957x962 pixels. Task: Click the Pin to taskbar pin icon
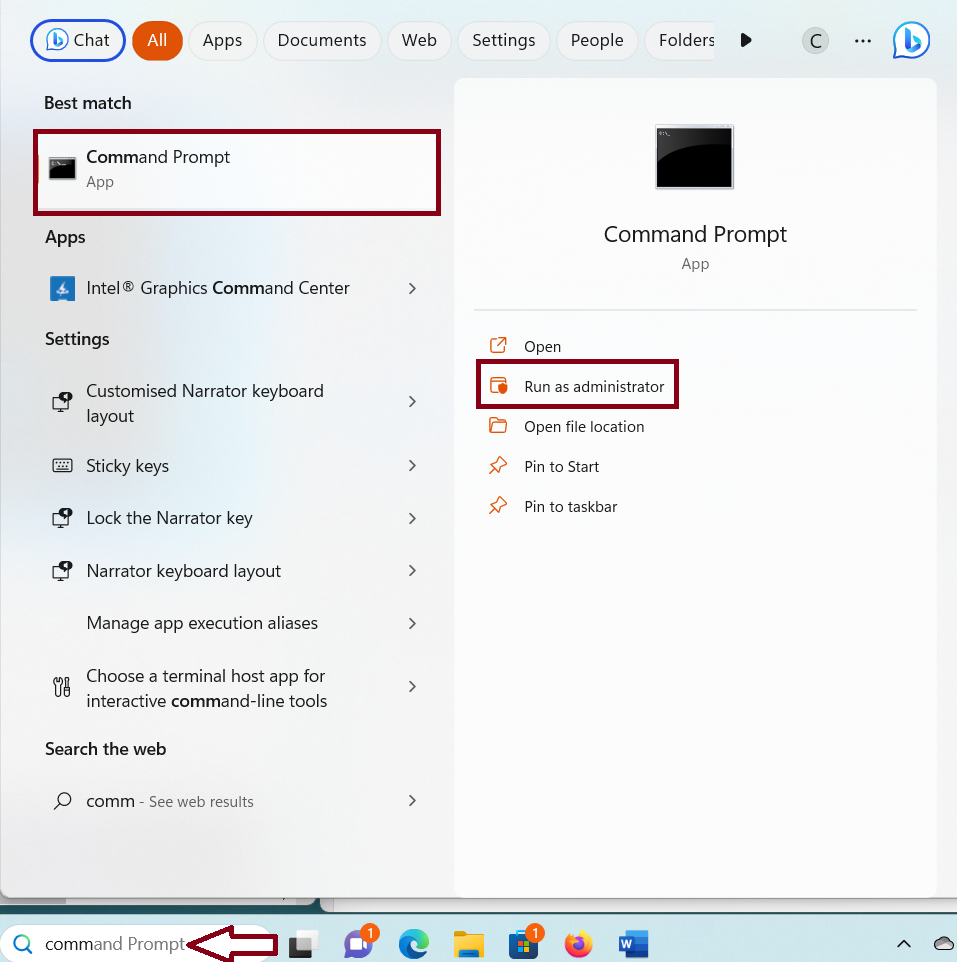[498, 506]
